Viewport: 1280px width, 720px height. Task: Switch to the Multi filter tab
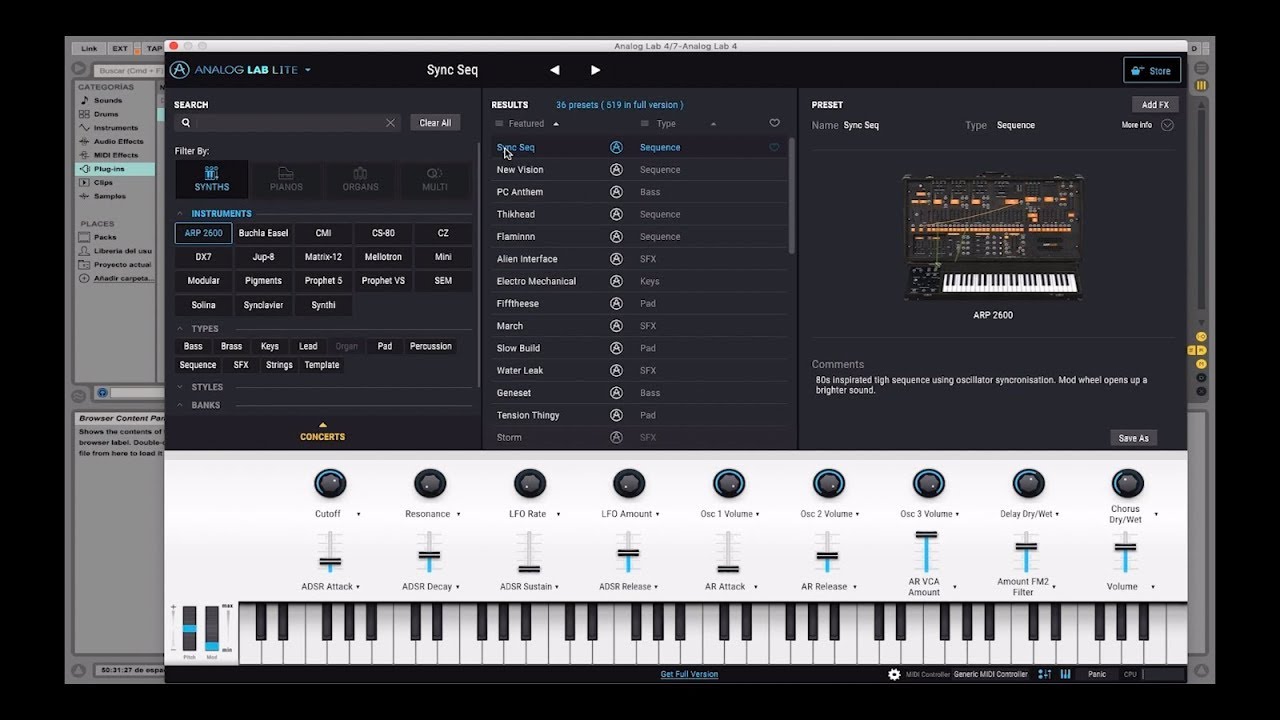tap(435, 179)
